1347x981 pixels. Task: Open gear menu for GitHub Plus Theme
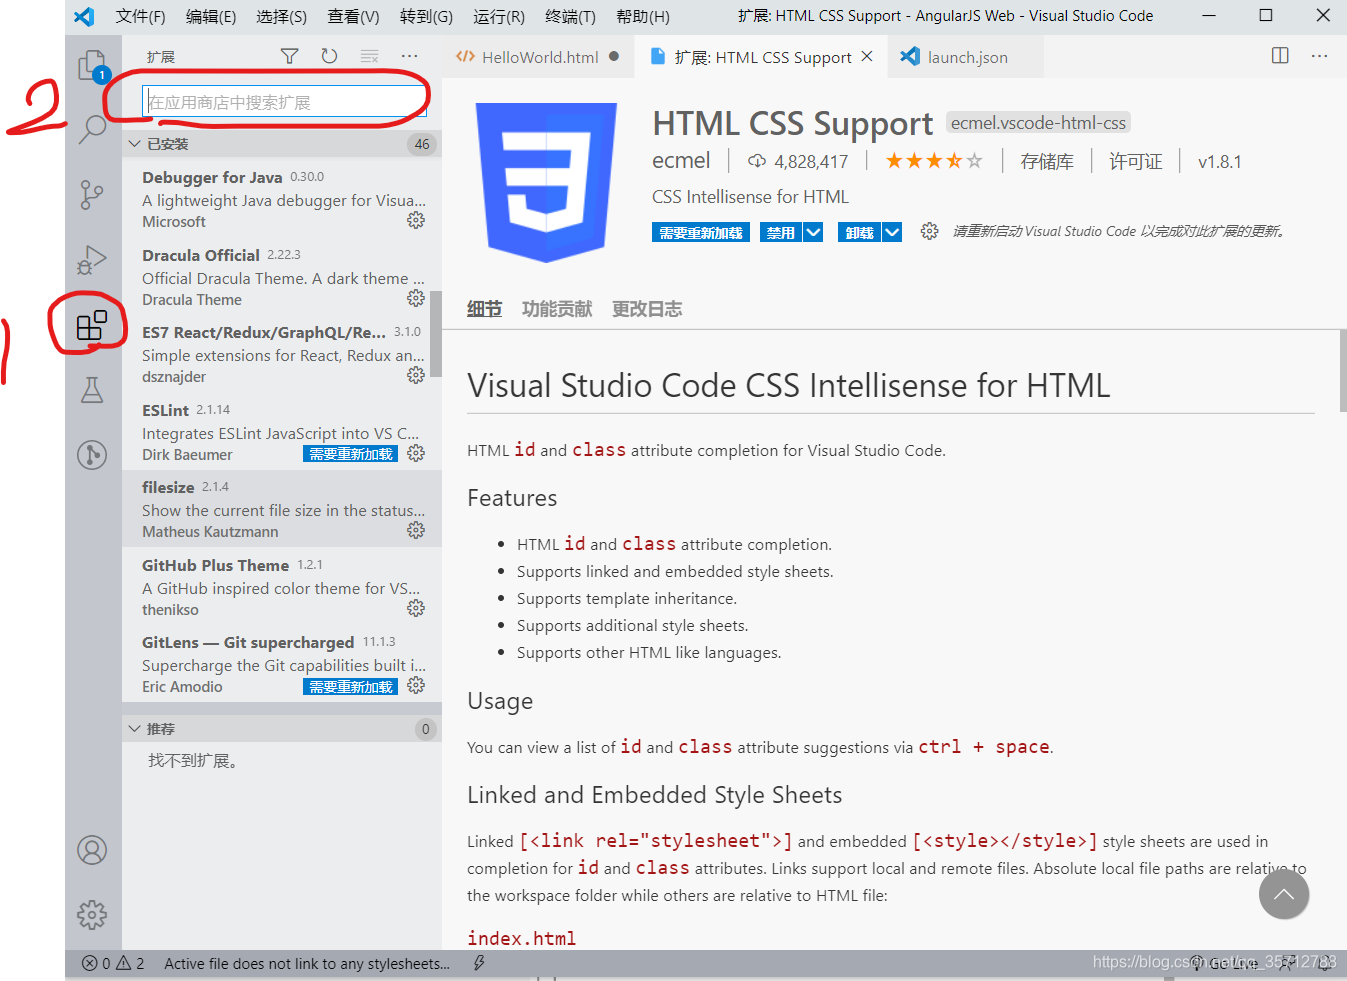click(416, 608)
